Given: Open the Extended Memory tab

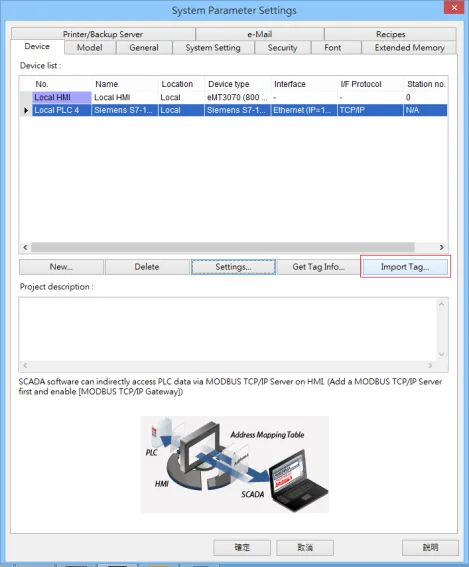Looking at the screenshot, I should coord(409,48).
